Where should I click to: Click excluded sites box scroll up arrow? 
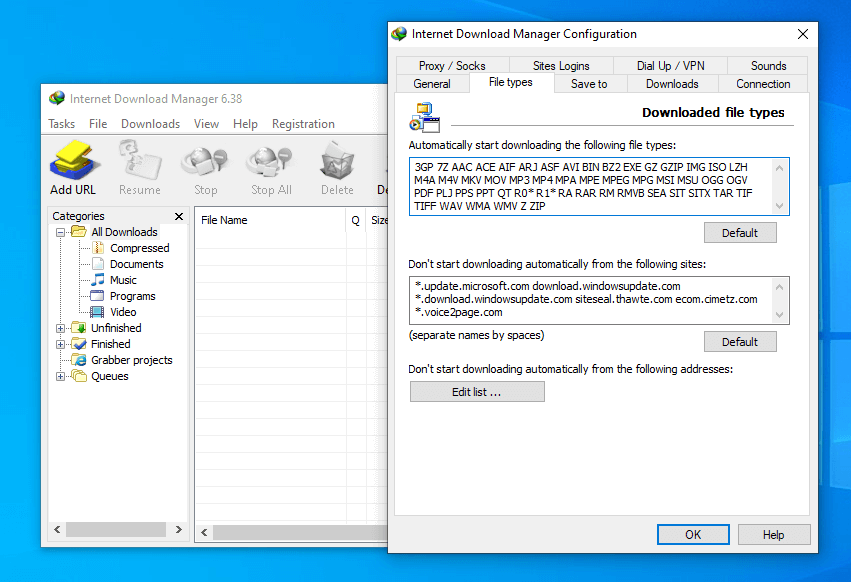779,287
